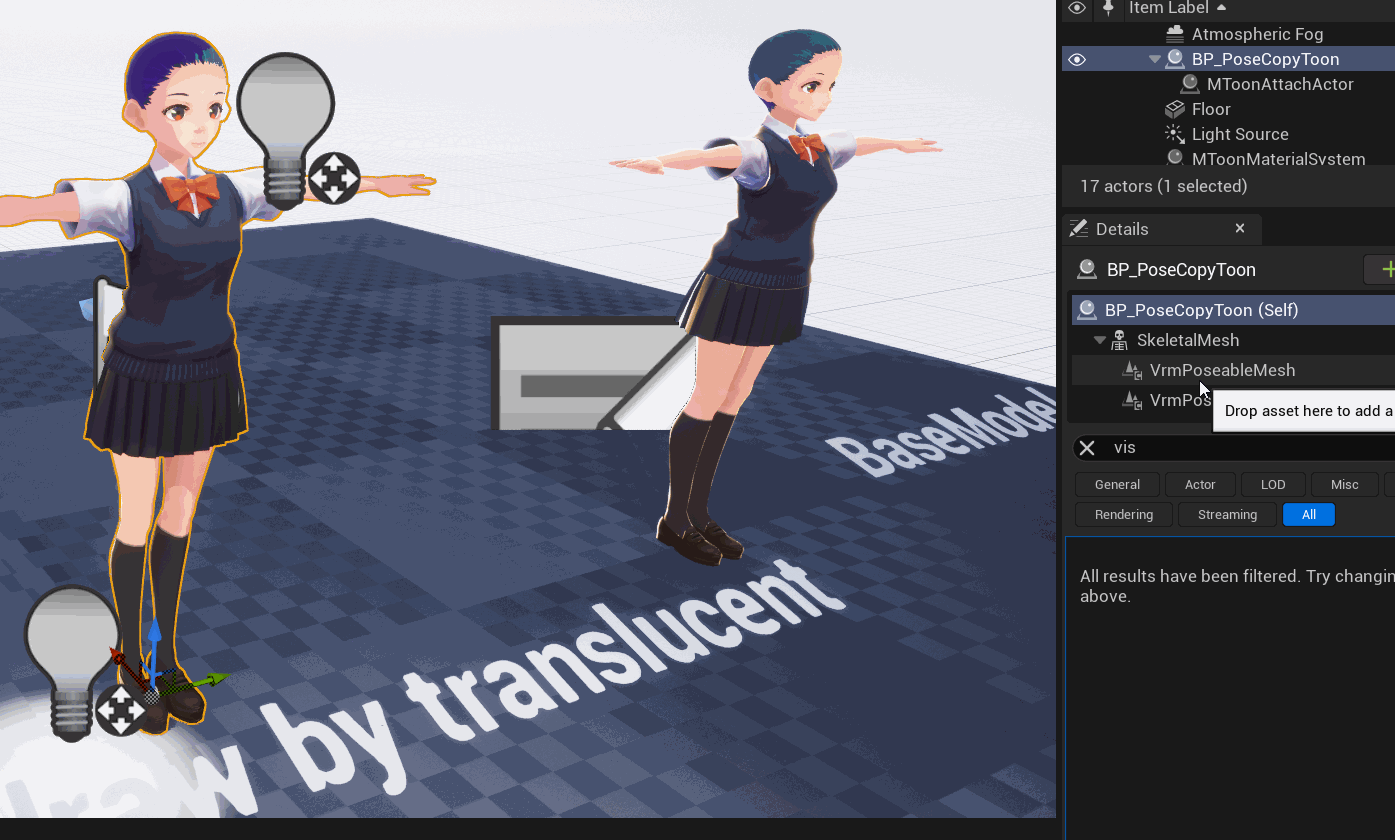The height and width of the screenshot is (840, 1395).
Task: Toggle the Streaming category filter
Action: [1227, 515]
